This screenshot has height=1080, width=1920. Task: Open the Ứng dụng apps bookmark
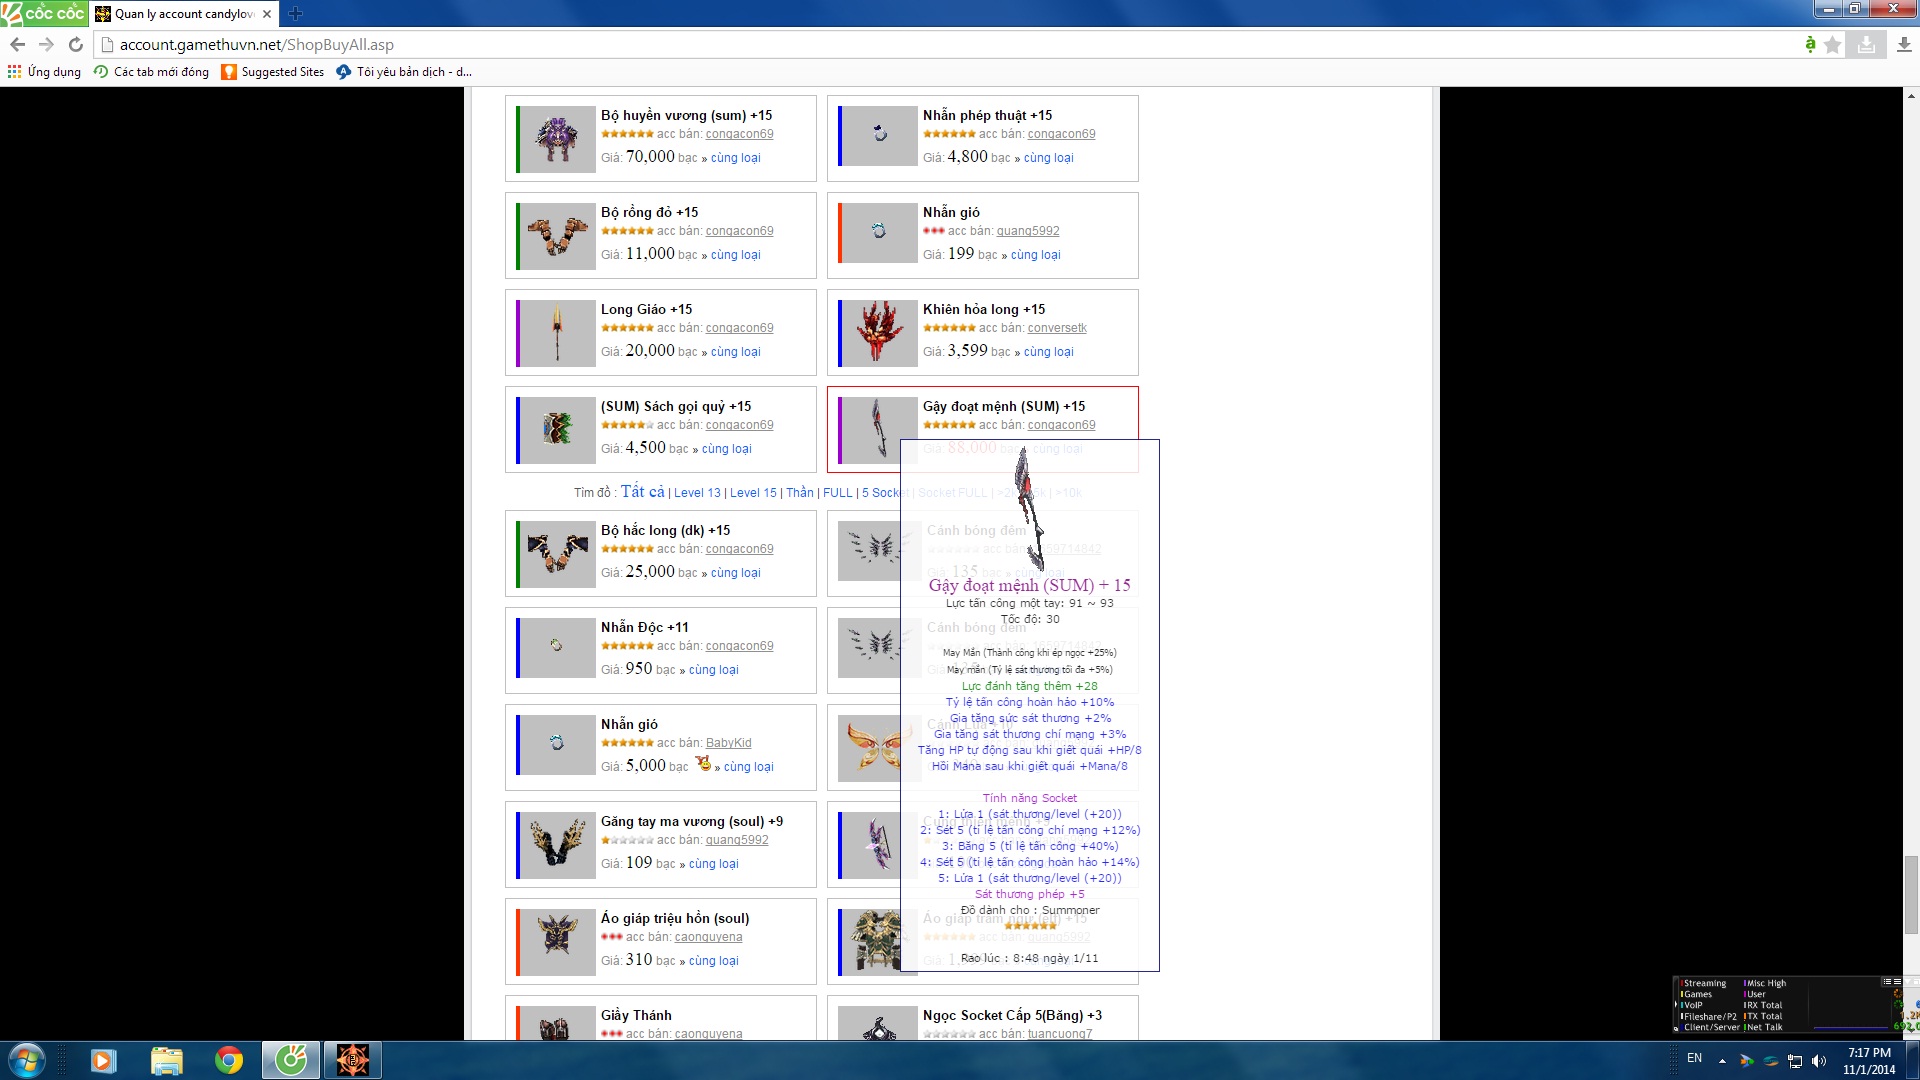44,72
